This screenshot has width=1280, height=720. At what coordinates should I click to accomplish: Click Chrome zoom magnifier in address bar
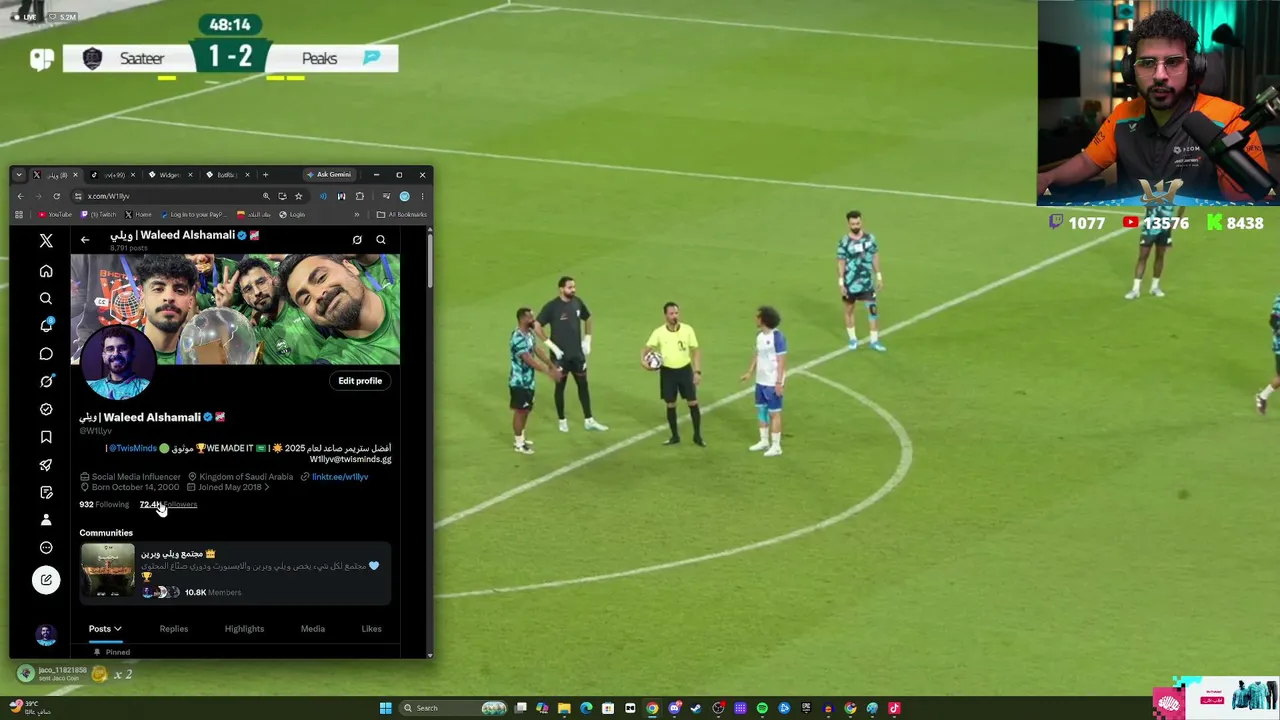pos(266,196)
